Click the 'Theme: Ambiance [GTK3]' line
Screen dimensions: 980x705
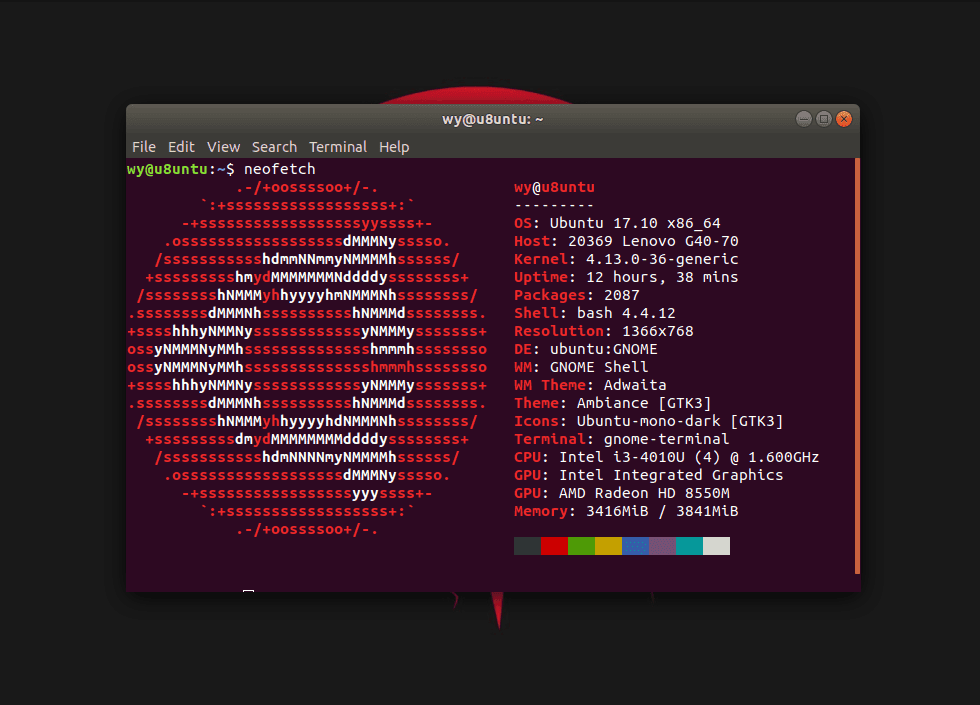613,403
